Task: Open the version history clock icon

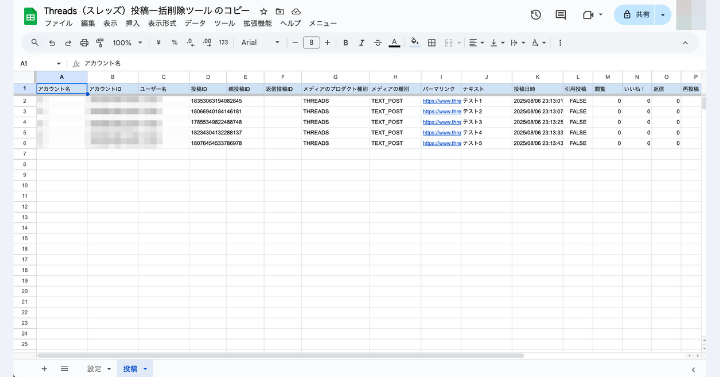Action: pyautogui.click(x=535, y=15)
